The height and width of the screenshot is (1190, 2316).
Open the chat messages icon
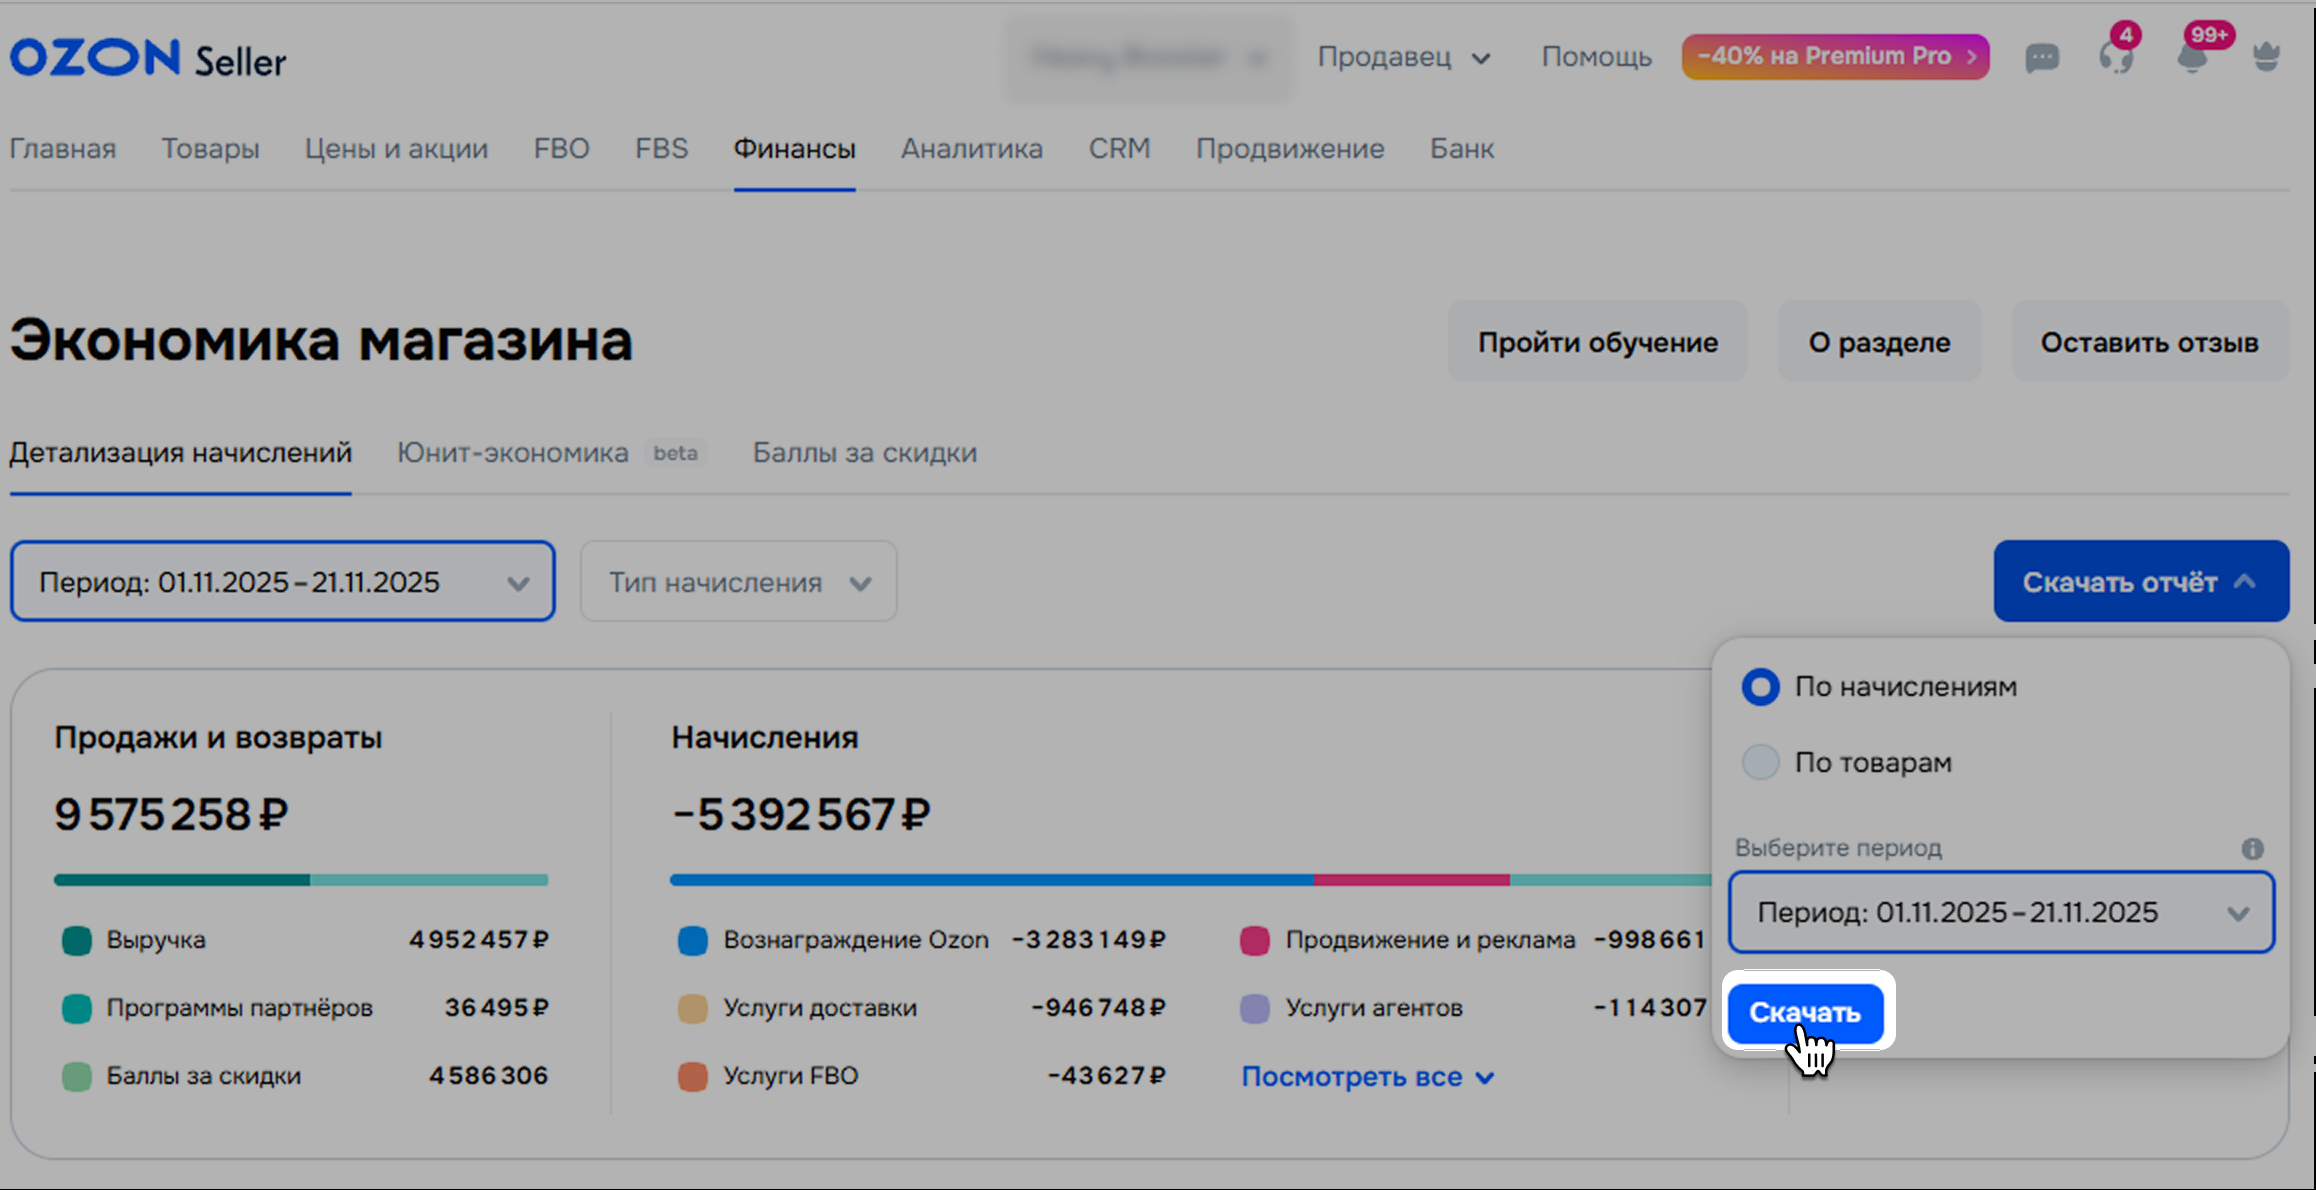pos(2041,57)
